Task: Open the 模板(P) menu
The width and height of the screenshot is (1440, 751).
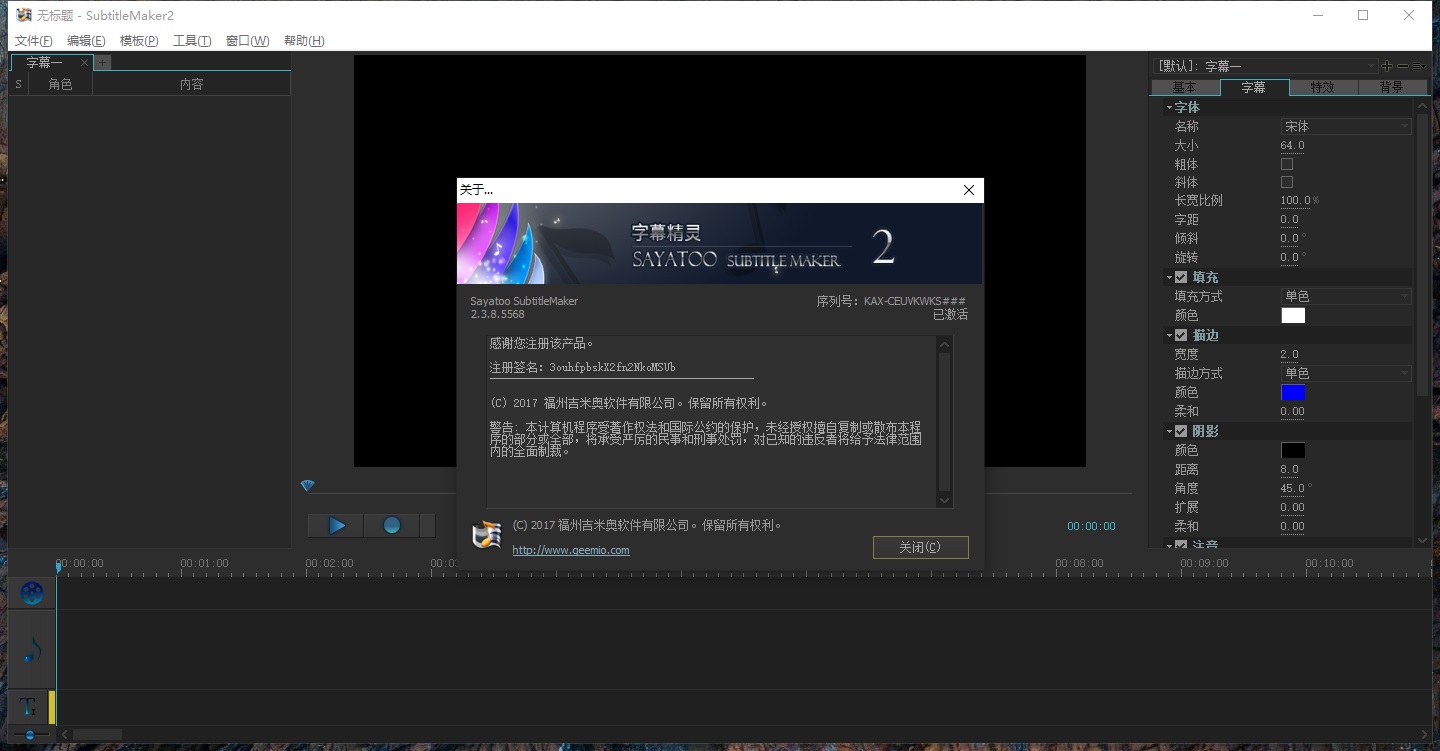Action: coord(139,41)
